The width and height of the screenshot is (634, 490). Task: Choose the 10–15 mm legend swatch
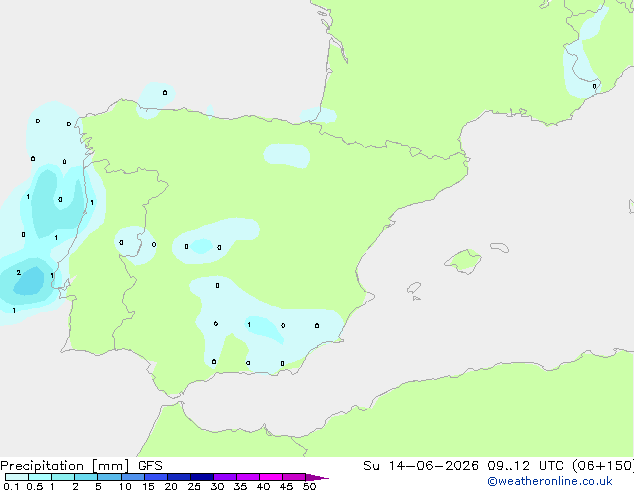(133, 477)
